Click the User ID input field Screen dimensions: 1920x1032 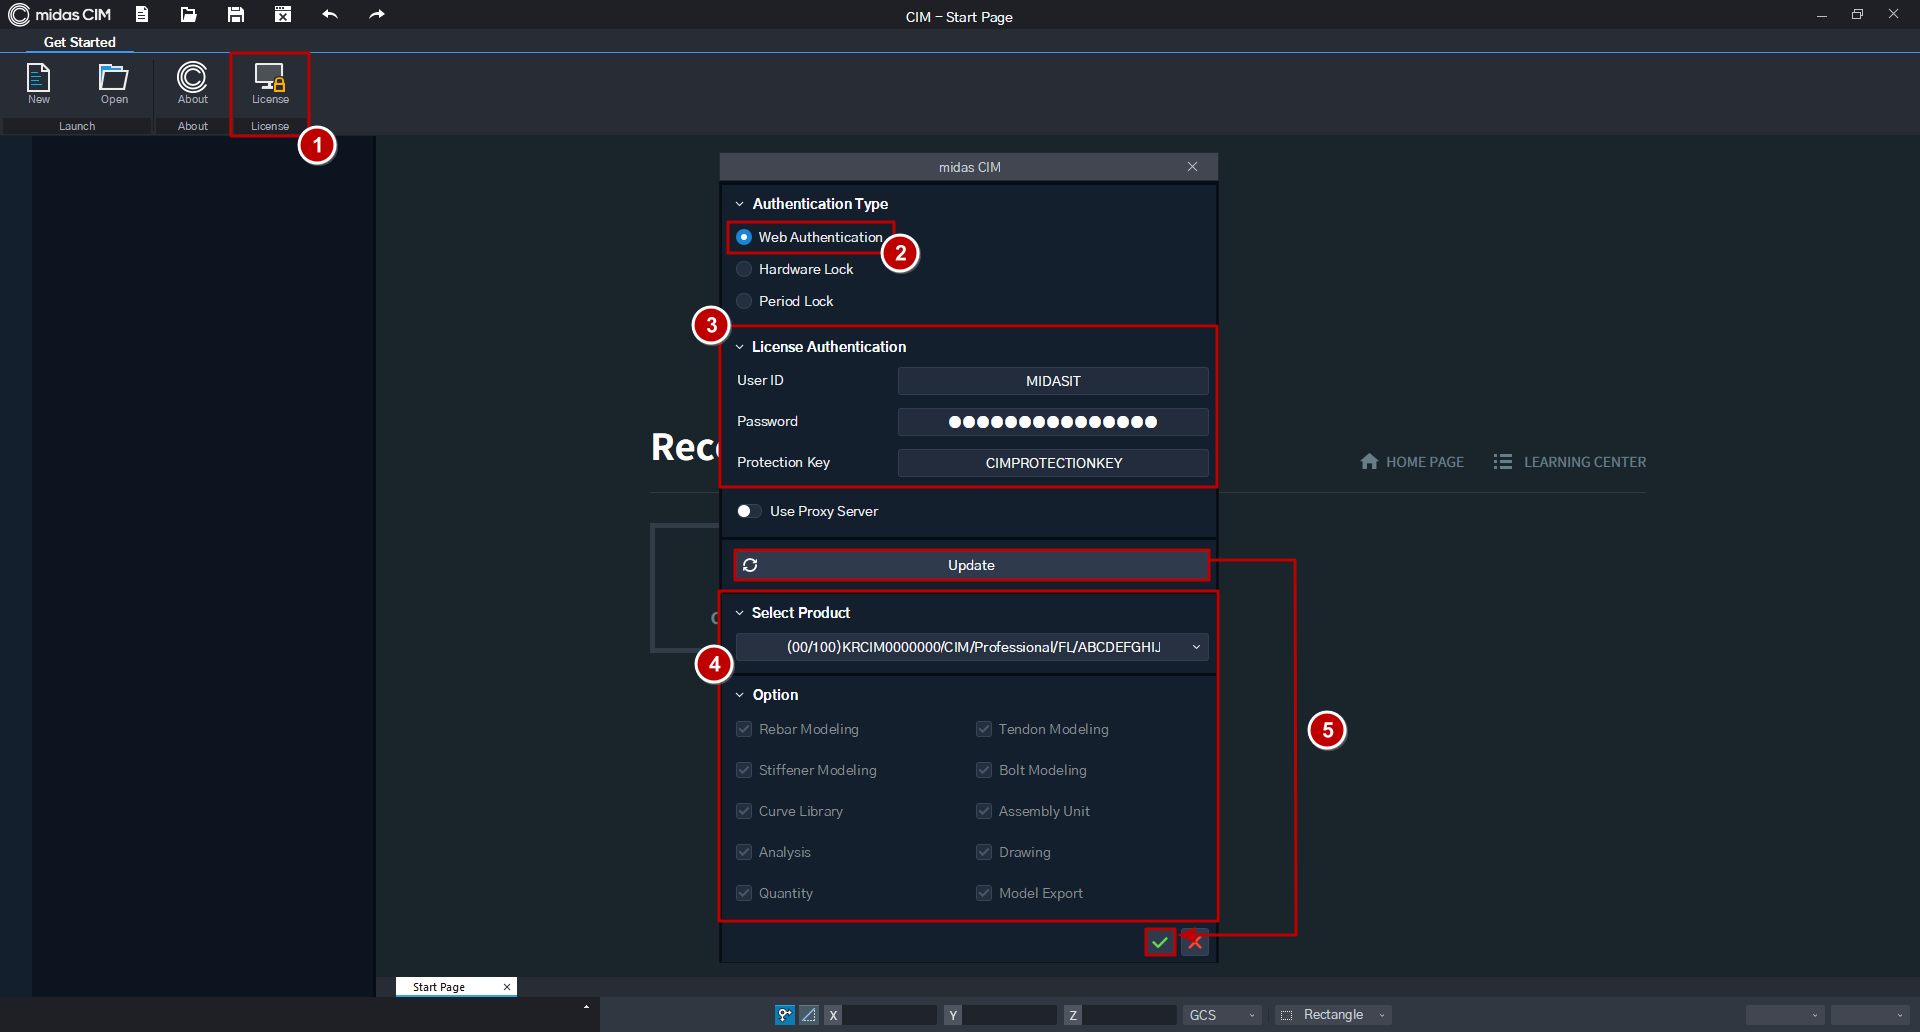[1053, 381]
